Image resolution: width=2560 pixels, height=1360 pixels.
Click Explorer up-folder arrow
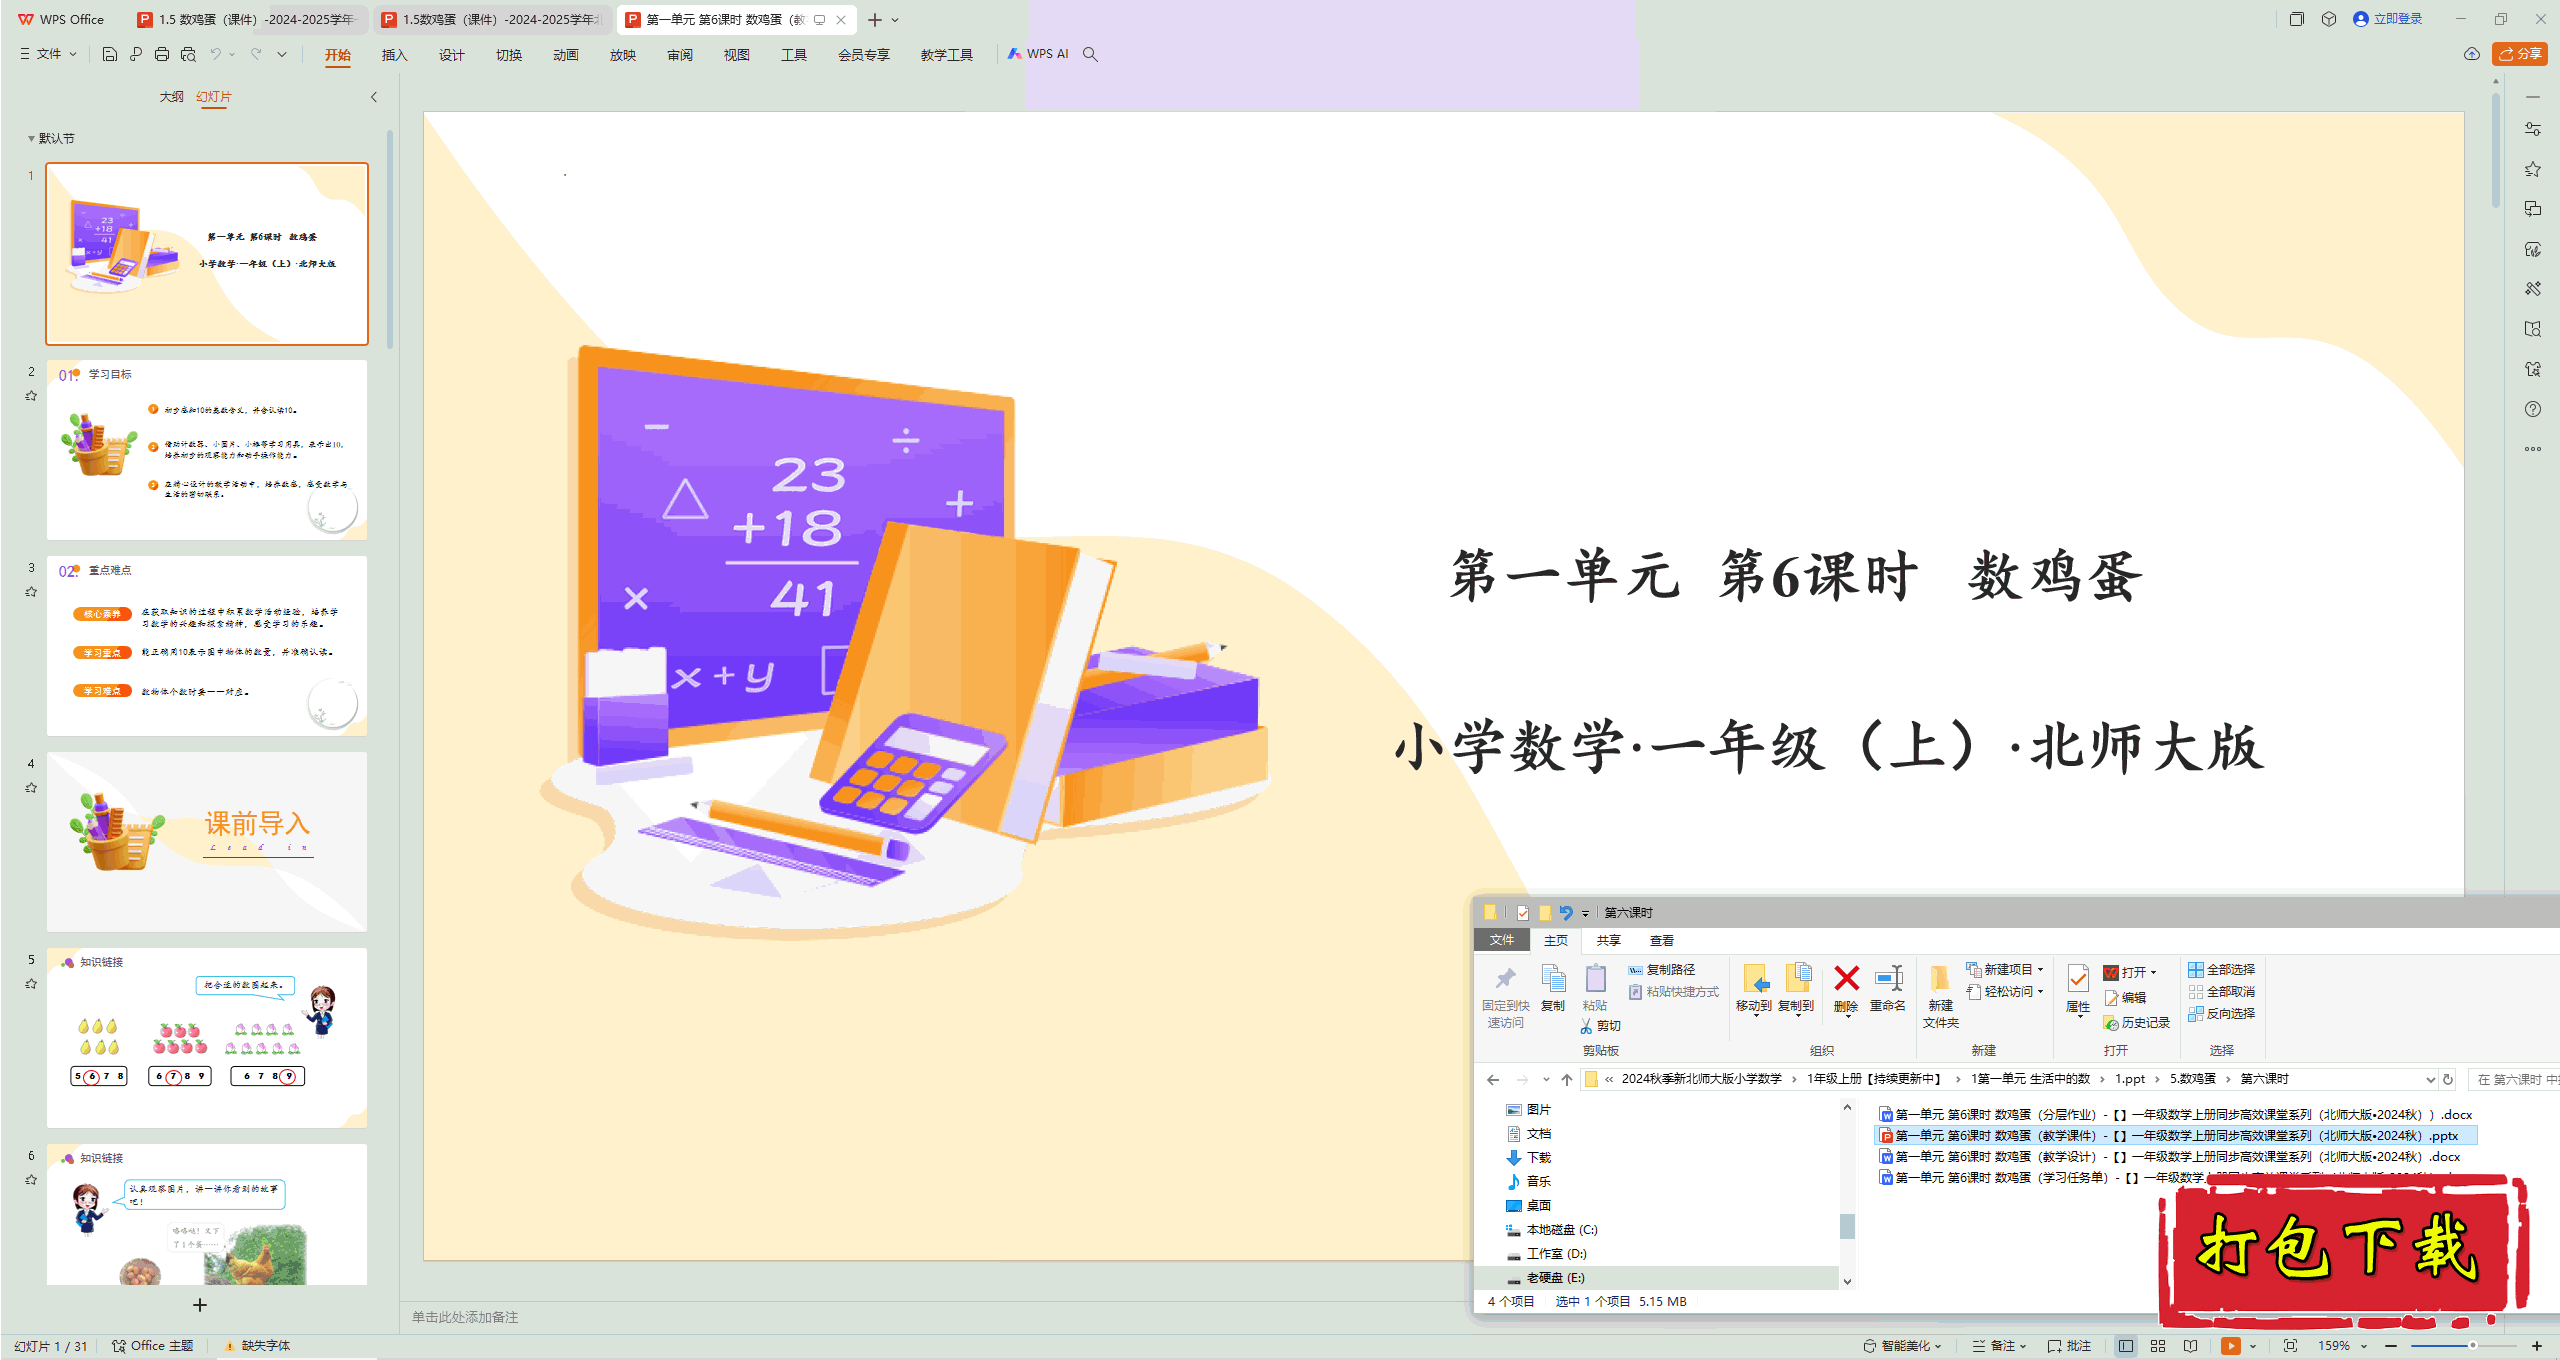tap(1567, 1079)
